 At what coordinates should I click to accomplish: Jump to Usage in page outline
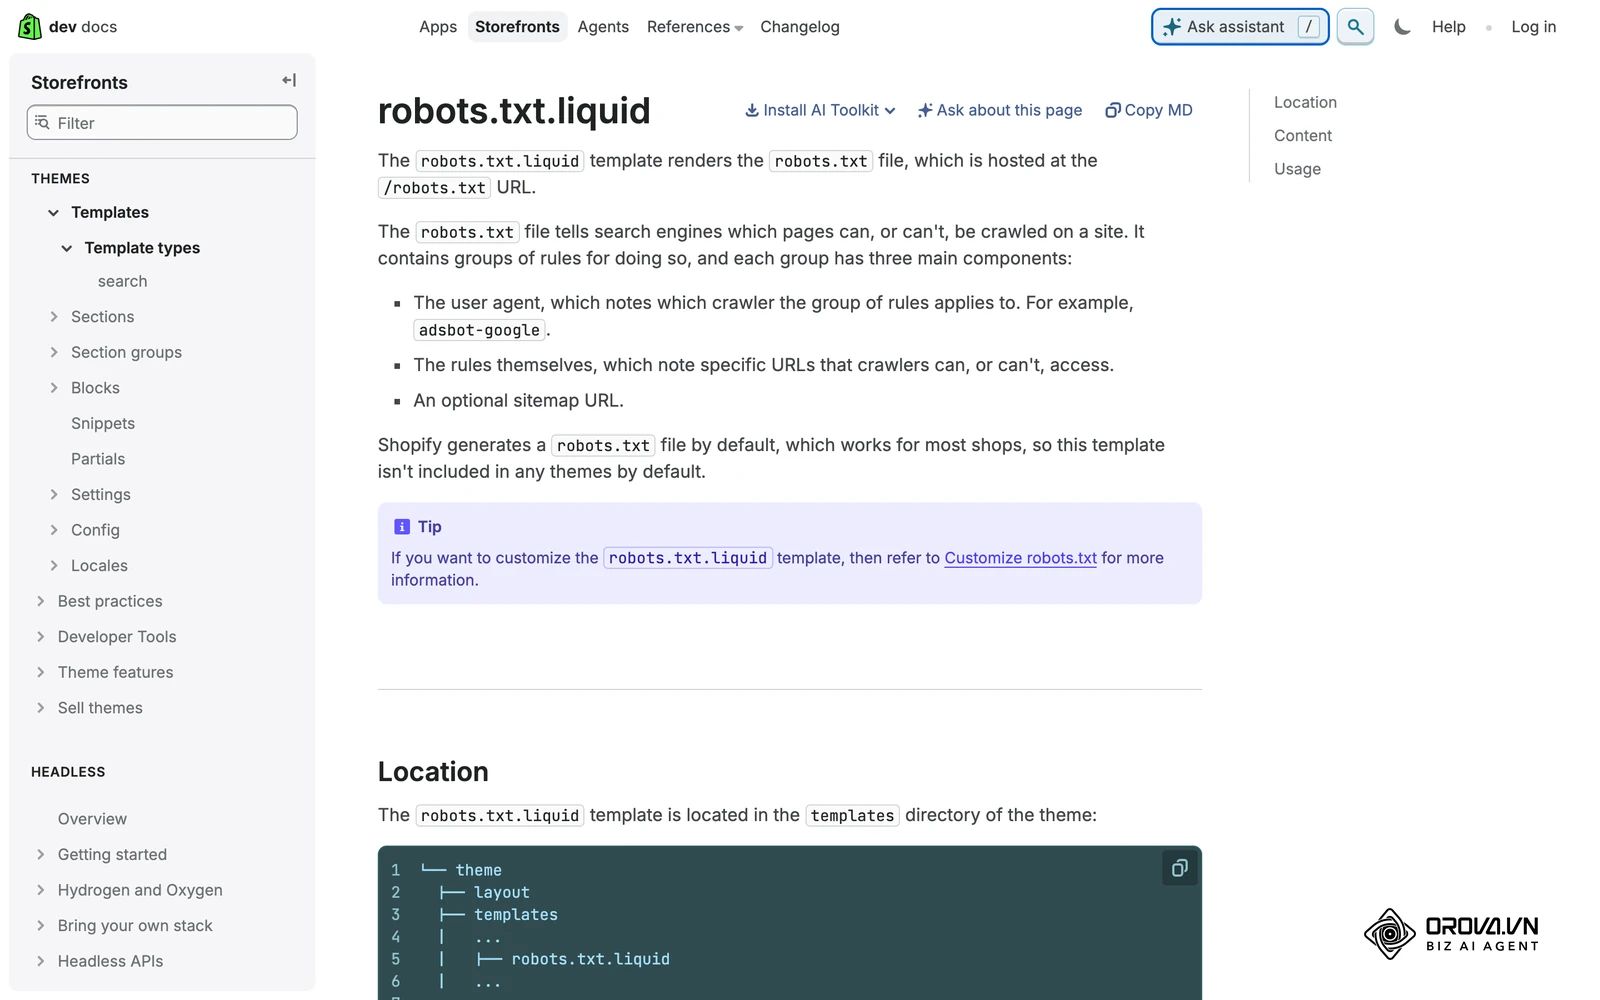[x=1297, y=169]
